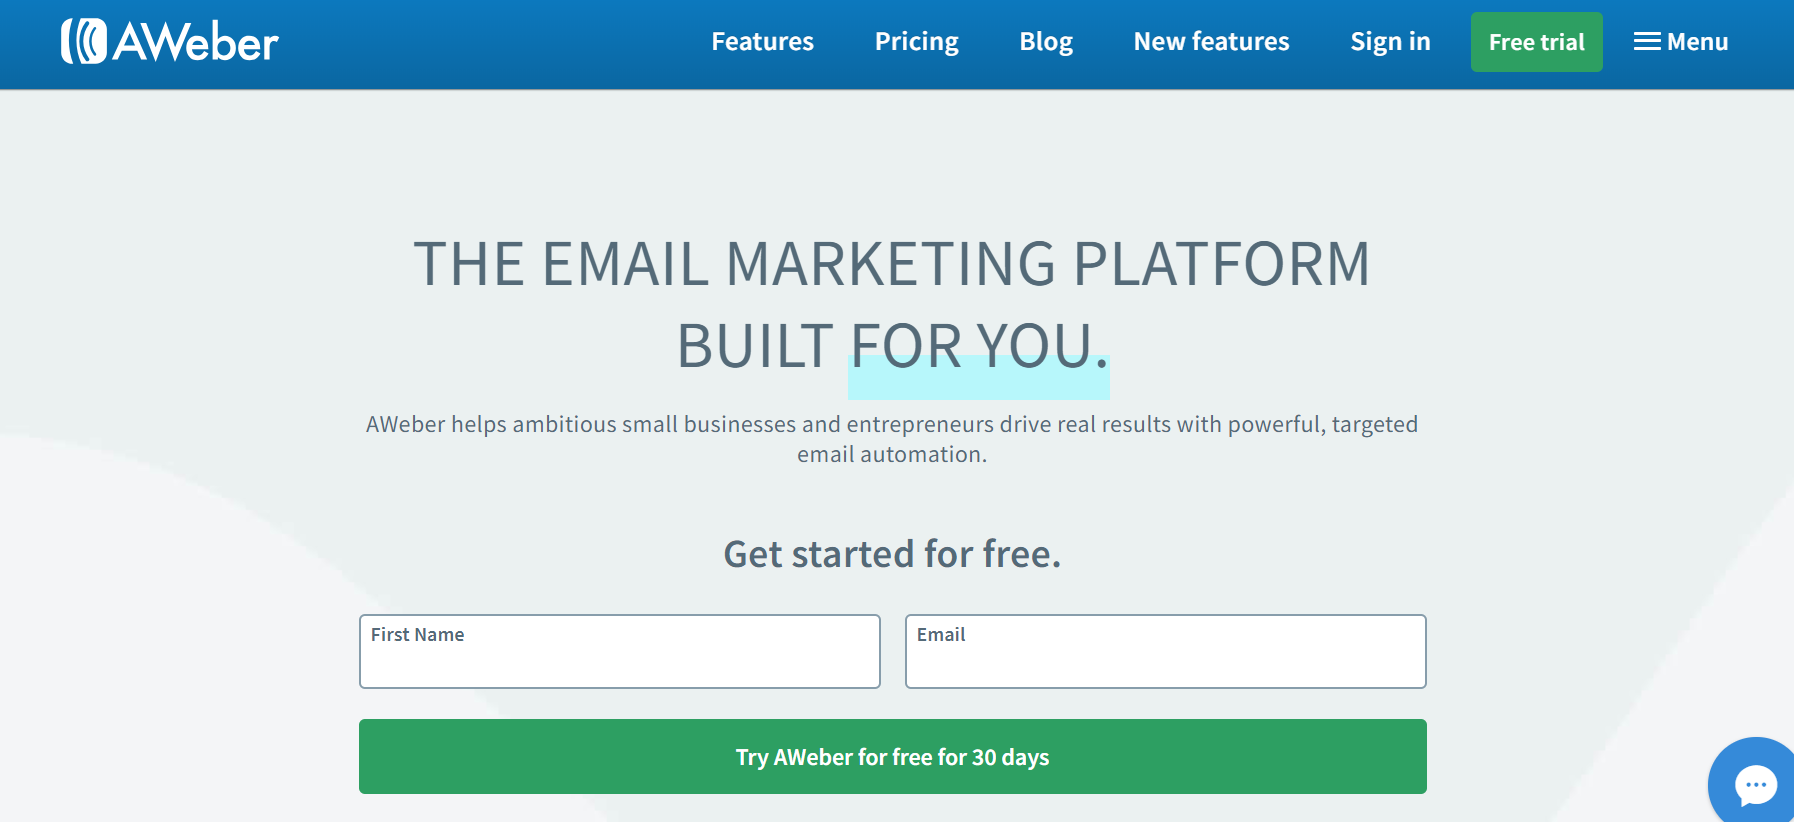1794x822 pixels.
Task: Click the AWeber logo icon
Action: point(84,41)
